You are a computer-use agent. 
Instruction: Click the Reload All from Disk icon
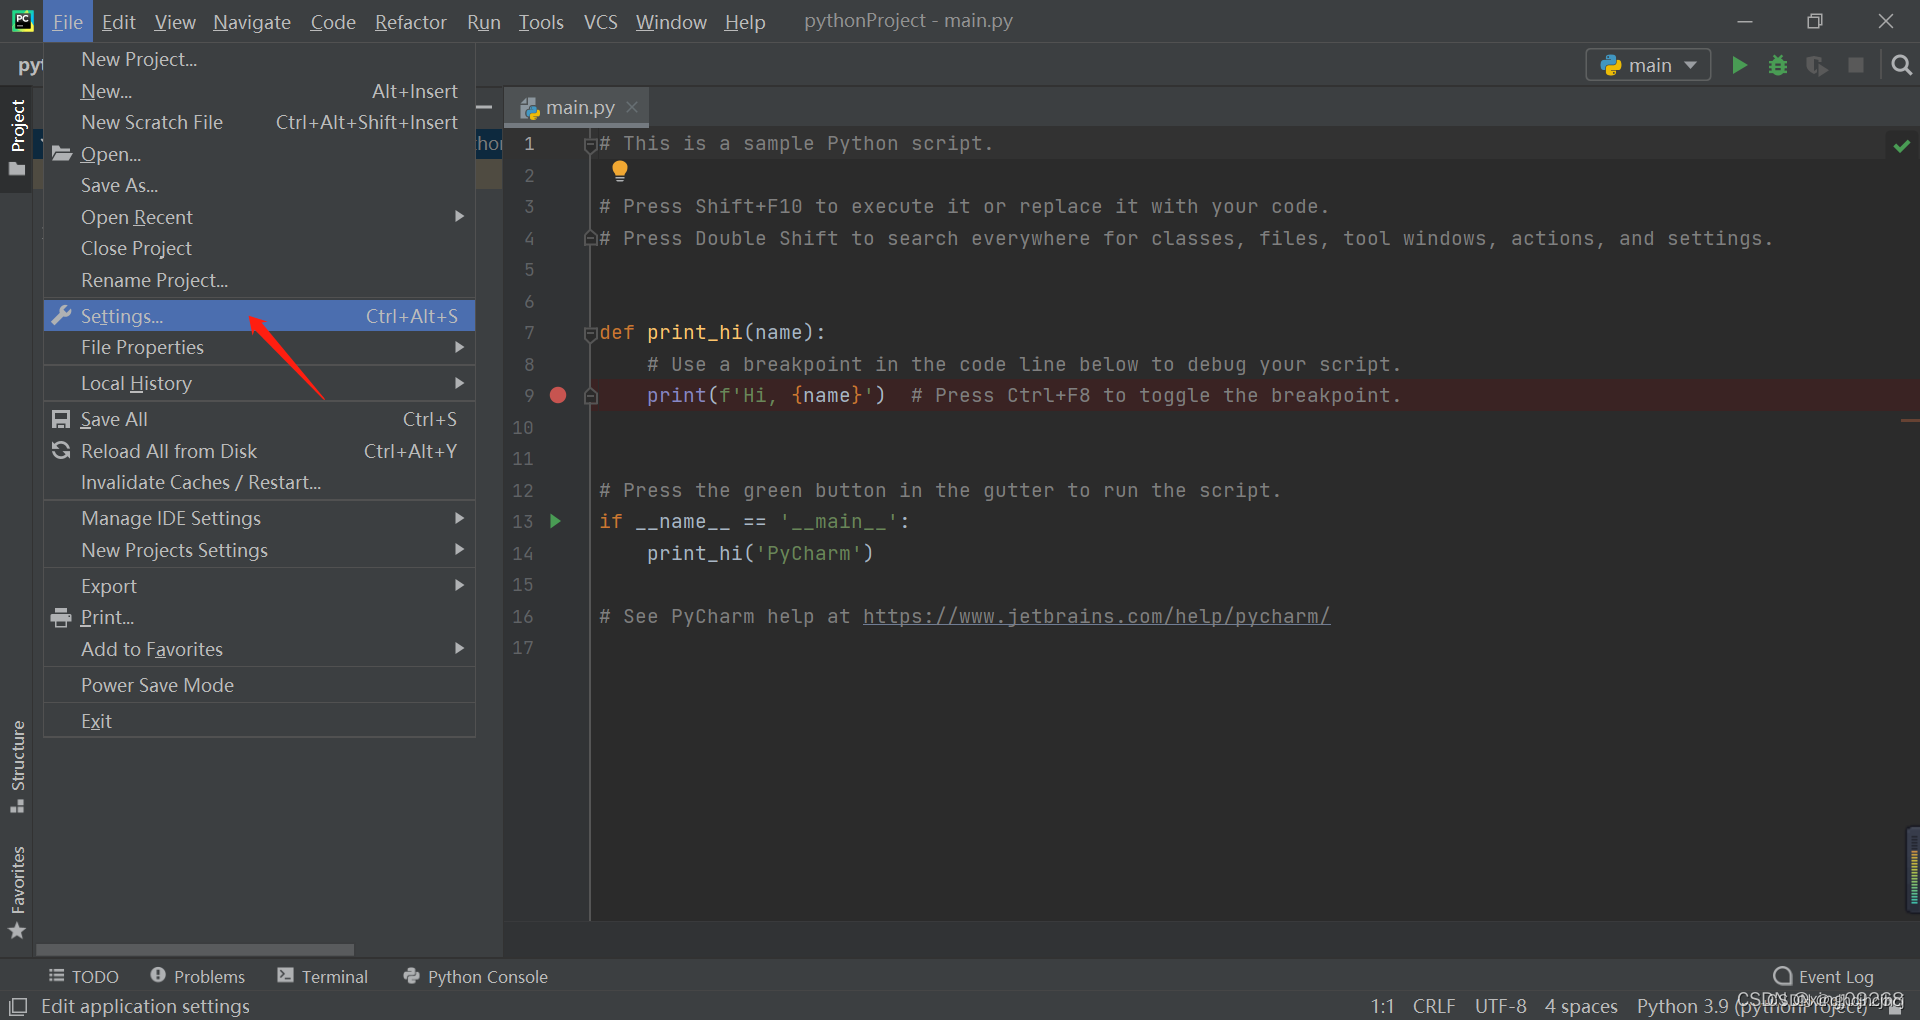(62, 451)
